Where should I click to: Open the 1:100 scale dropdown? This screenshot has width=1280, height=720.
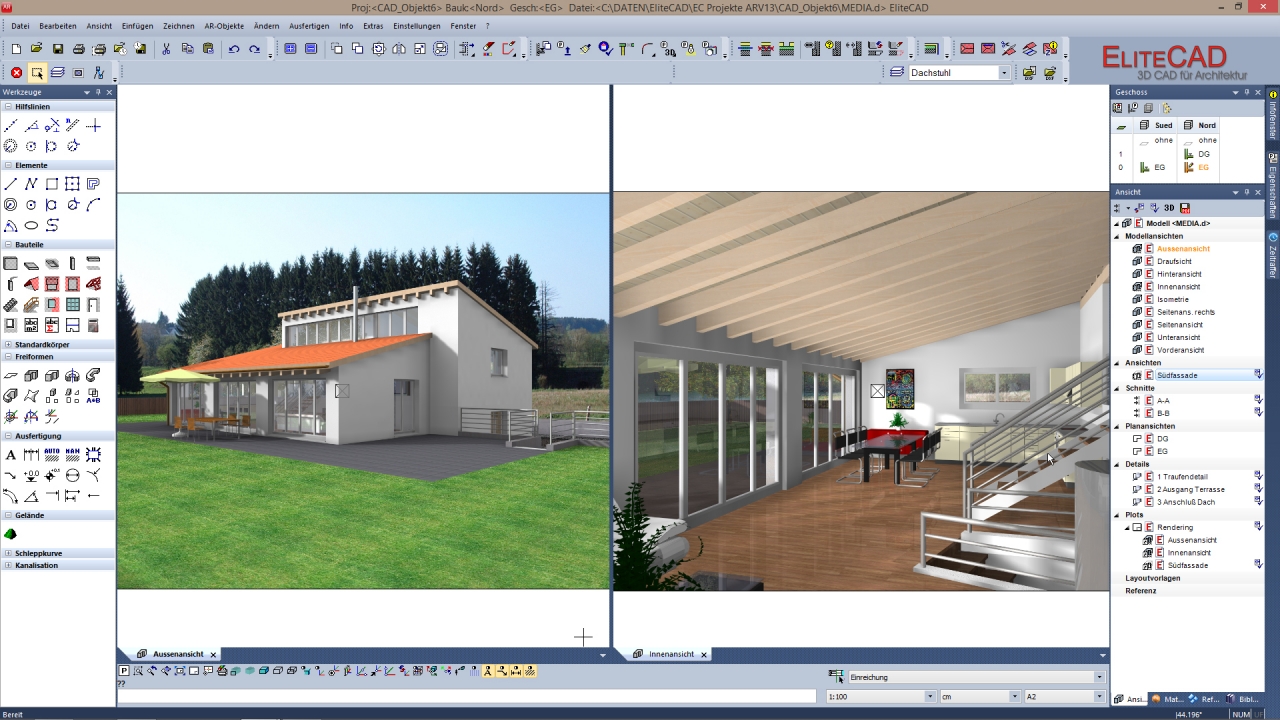click(929, 696)
